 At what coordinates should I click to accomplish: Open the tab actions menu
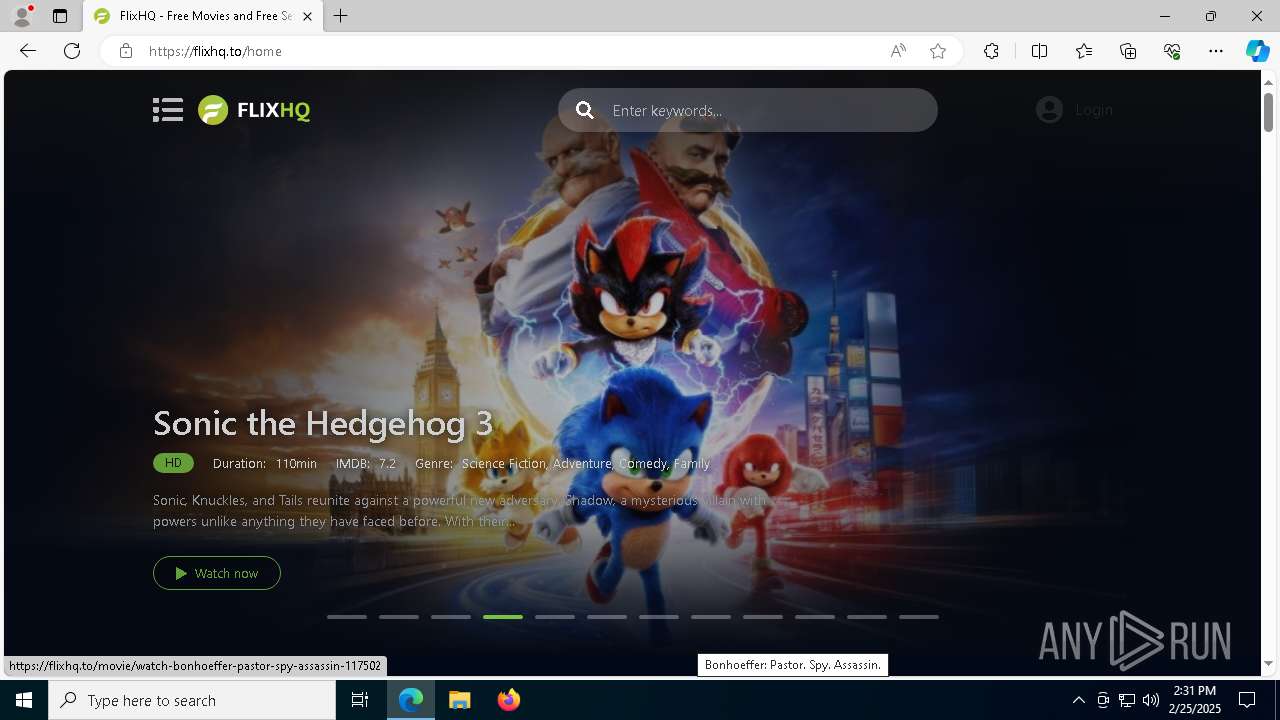coord(60,16)
